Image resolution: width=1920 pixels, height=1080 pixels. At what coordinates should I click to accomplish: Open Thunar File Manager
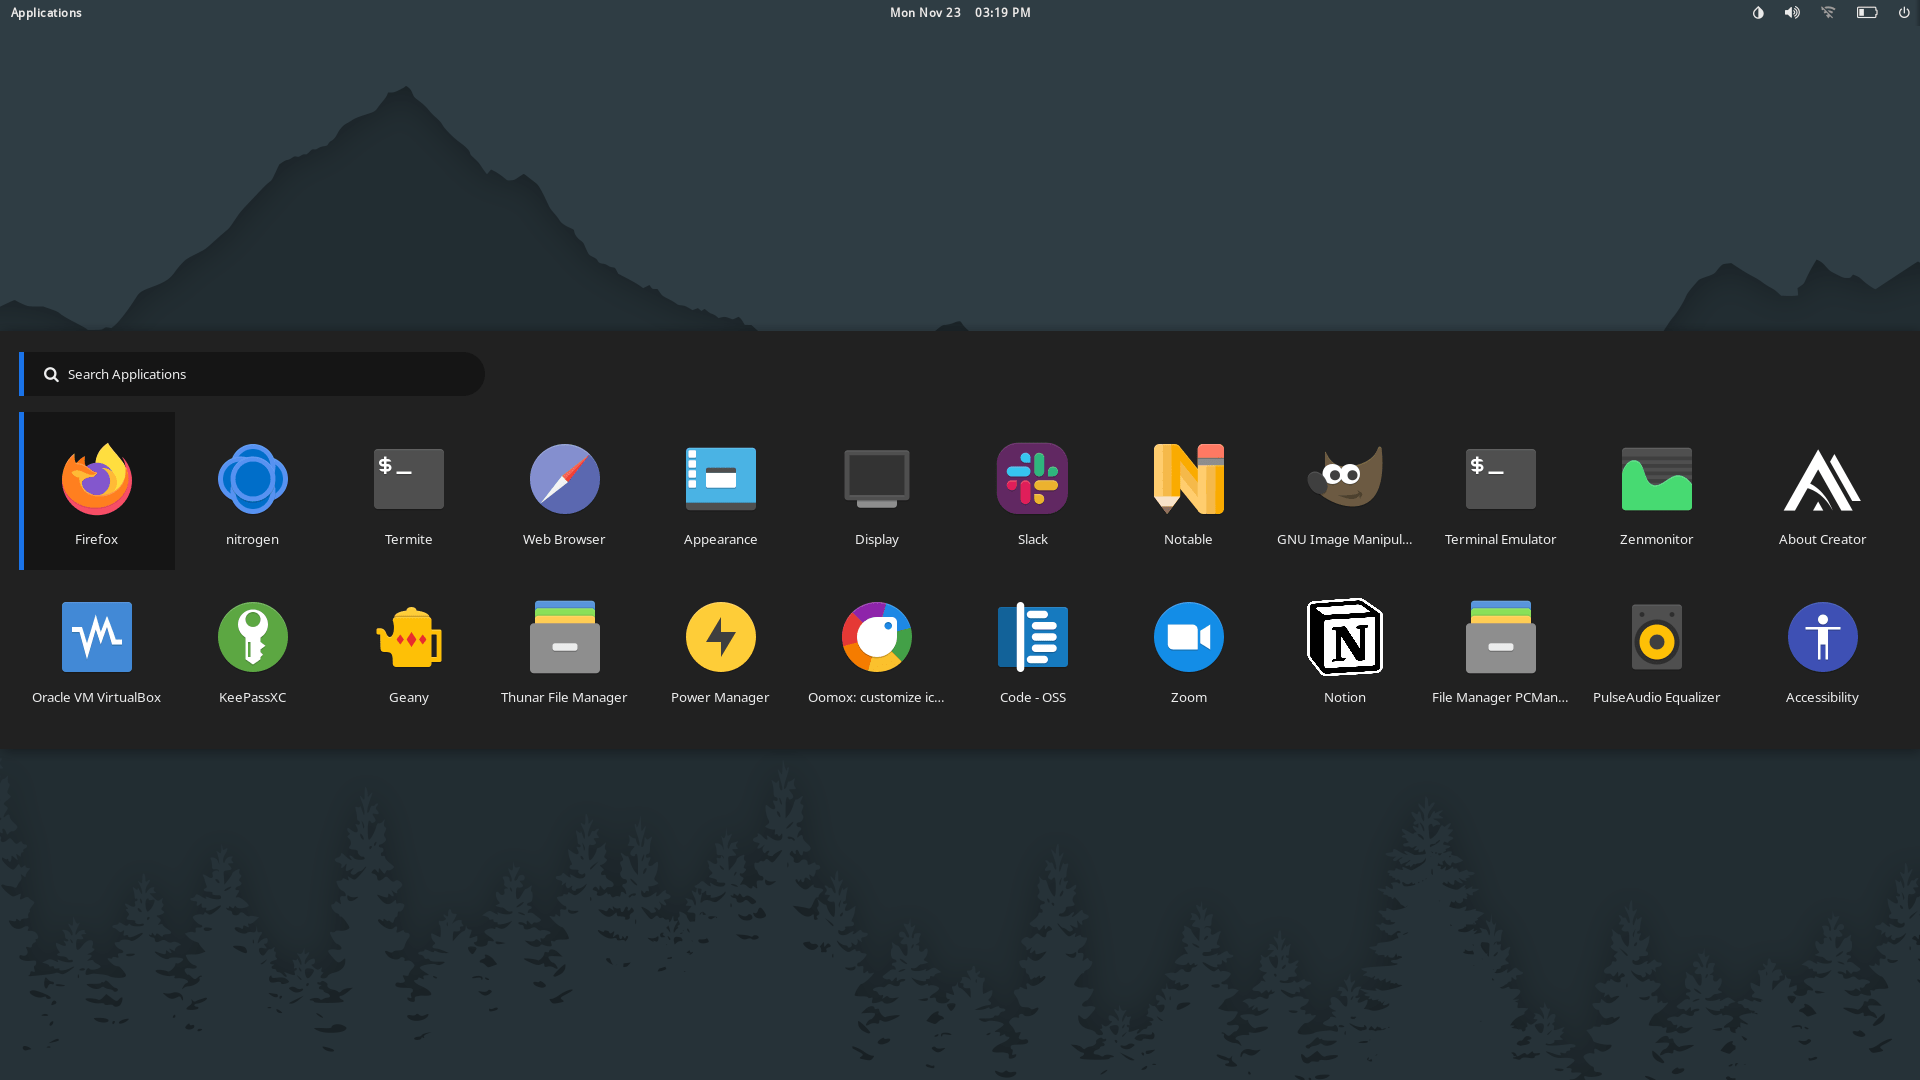click(x=564, y=648)
